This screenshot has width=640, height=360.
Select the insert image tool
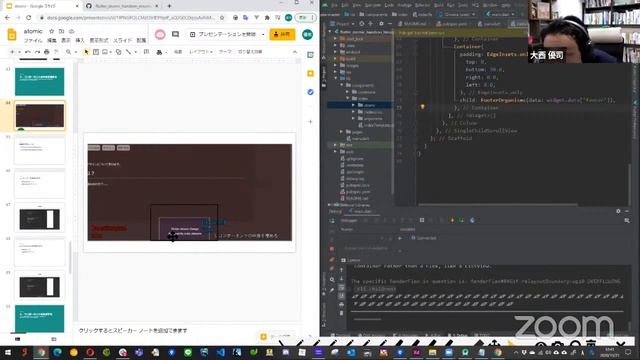point(105,52)
